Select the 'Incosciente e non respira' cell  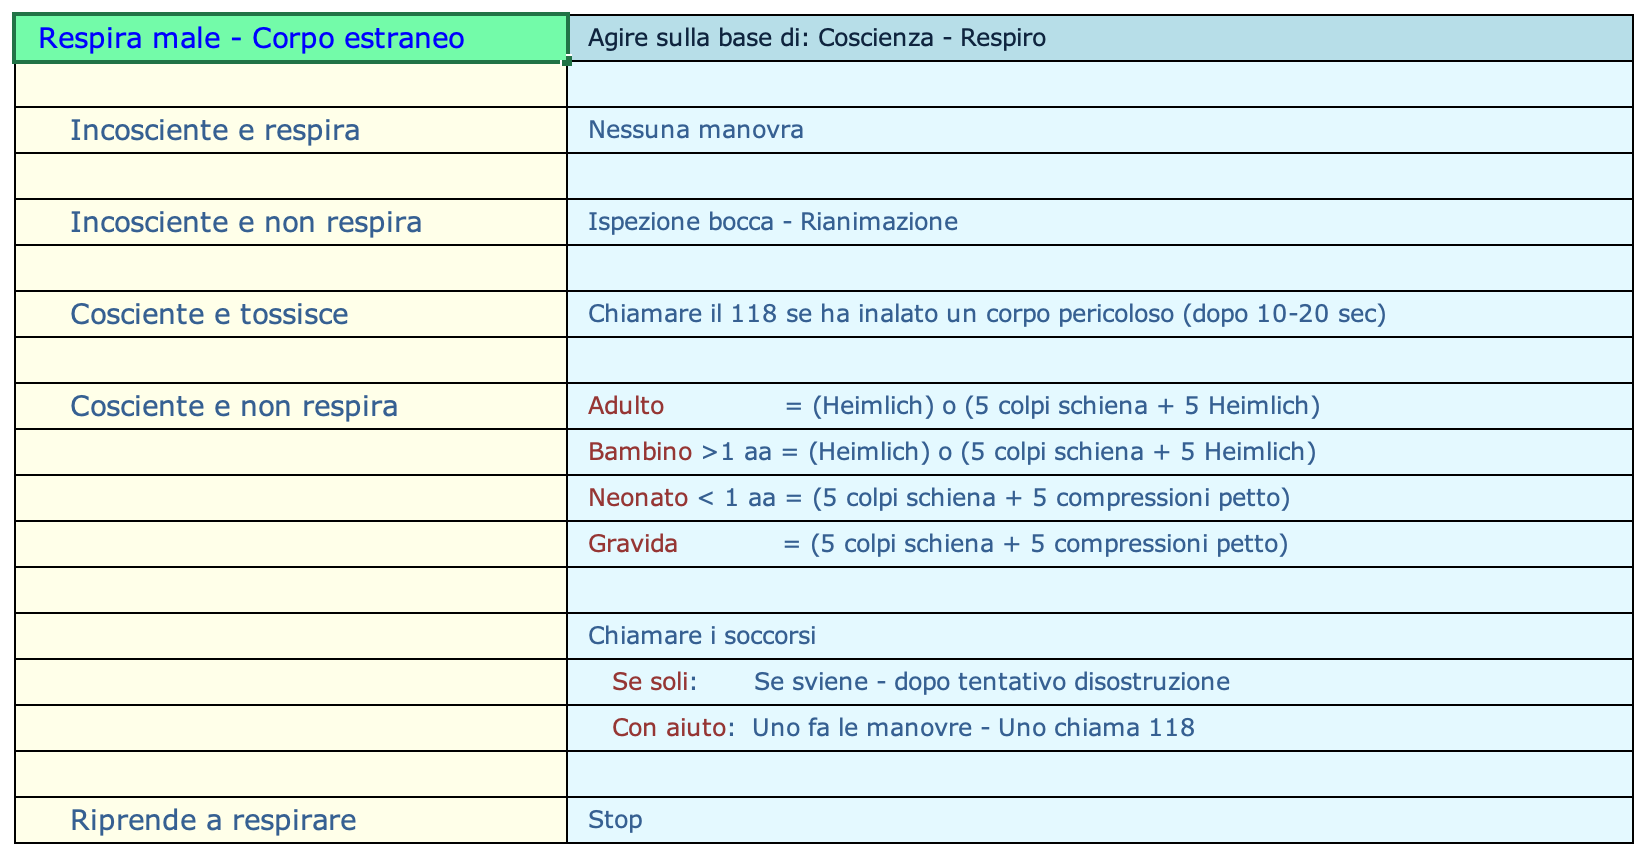(291, 222)
